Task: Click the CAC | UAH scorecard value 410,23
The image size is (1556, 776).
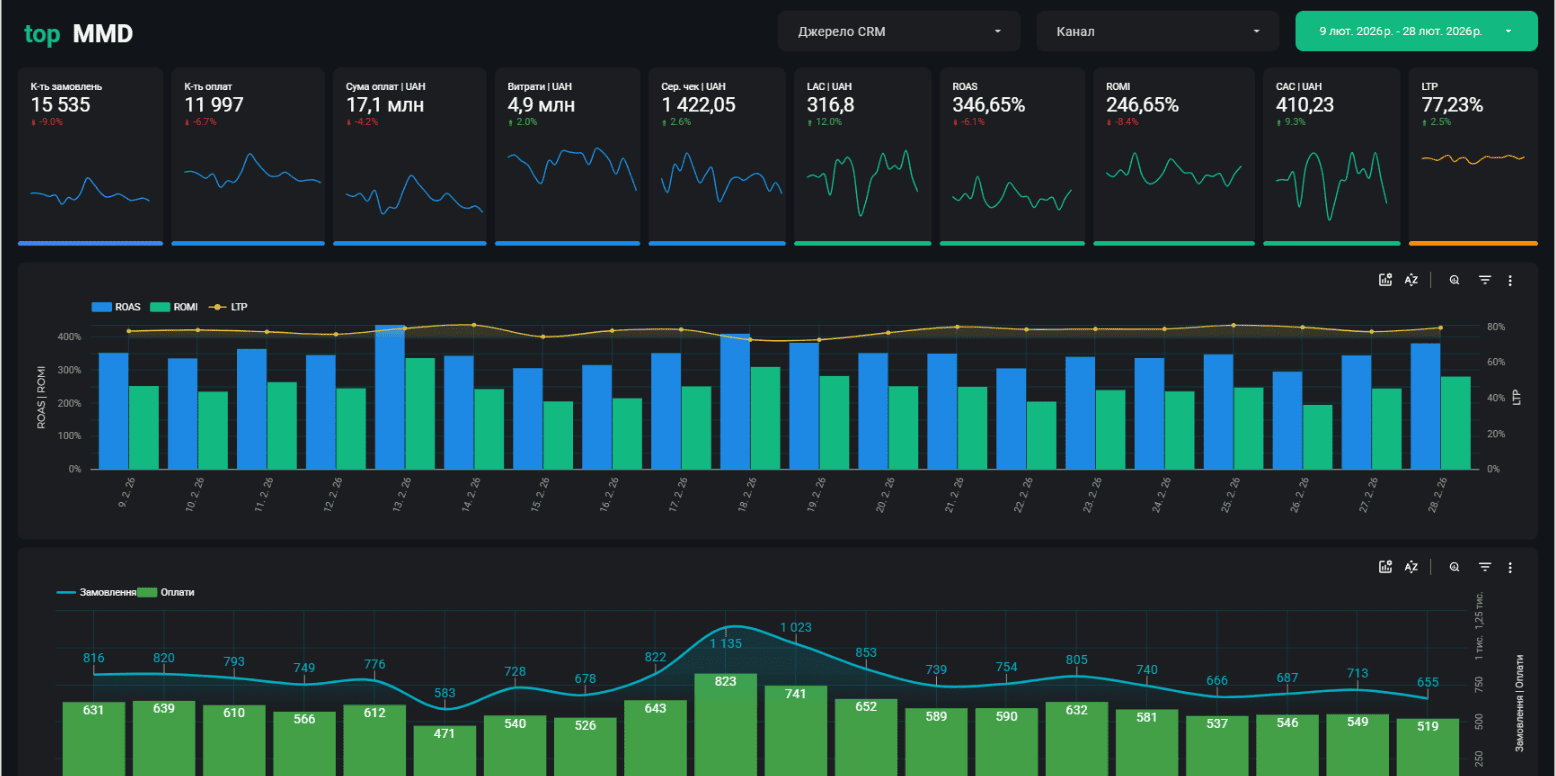Action: coord(1306,105)
